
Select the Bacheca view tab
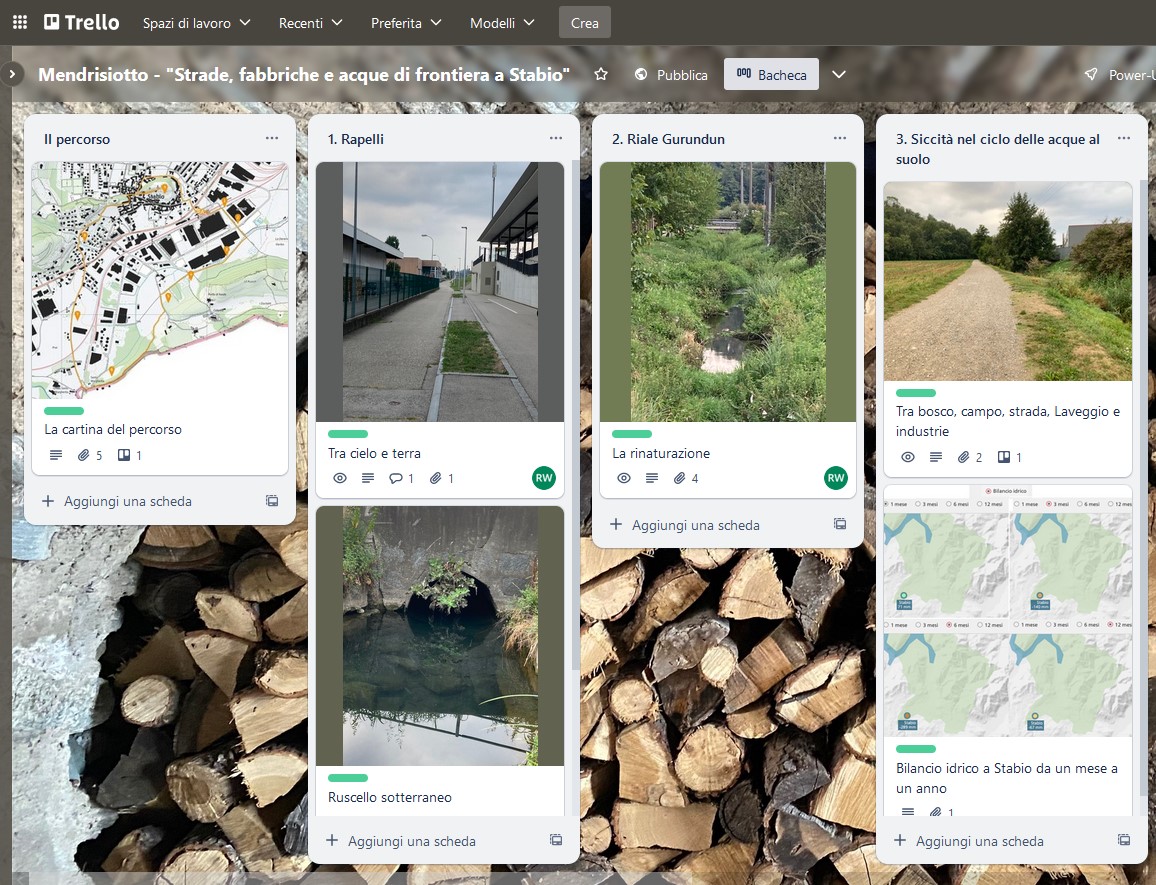pos(771,75)
